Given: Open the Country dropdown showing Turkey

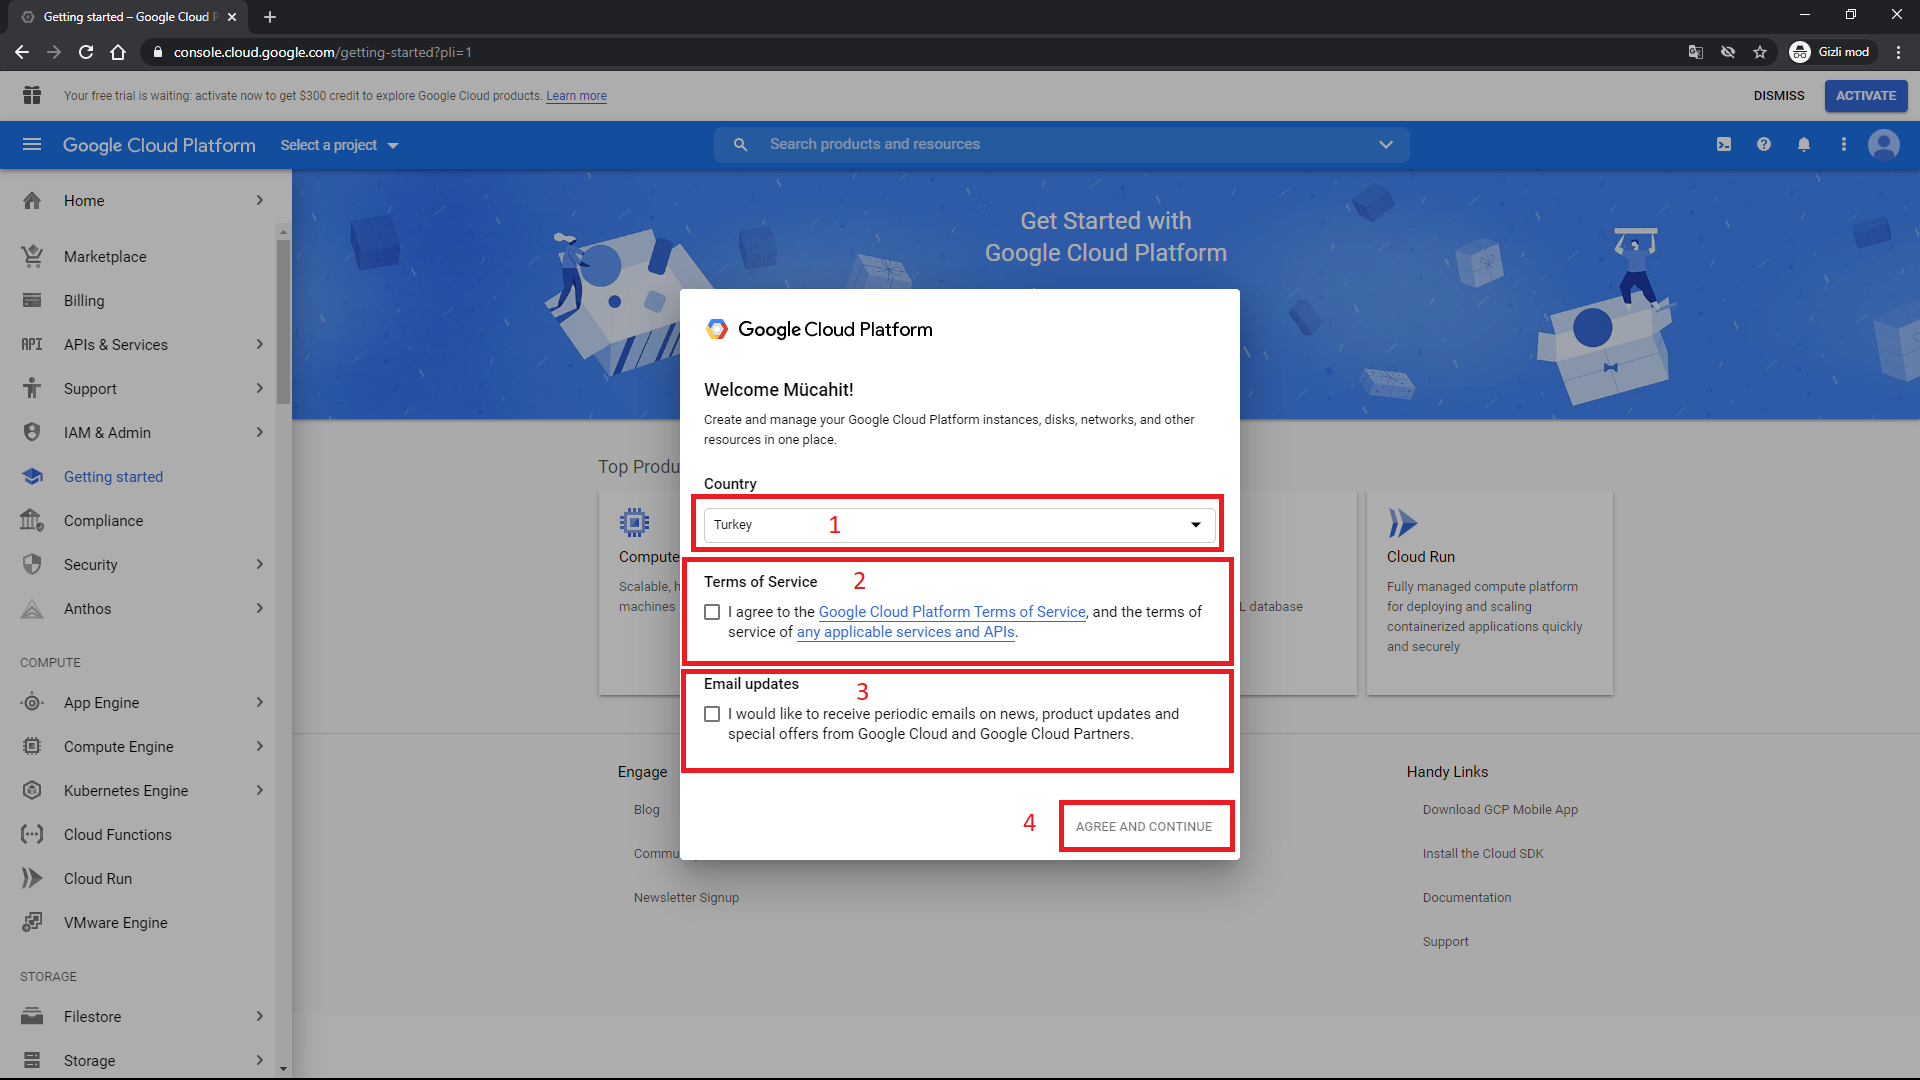Looking at the screenshot, I should (x=959, y=525).
